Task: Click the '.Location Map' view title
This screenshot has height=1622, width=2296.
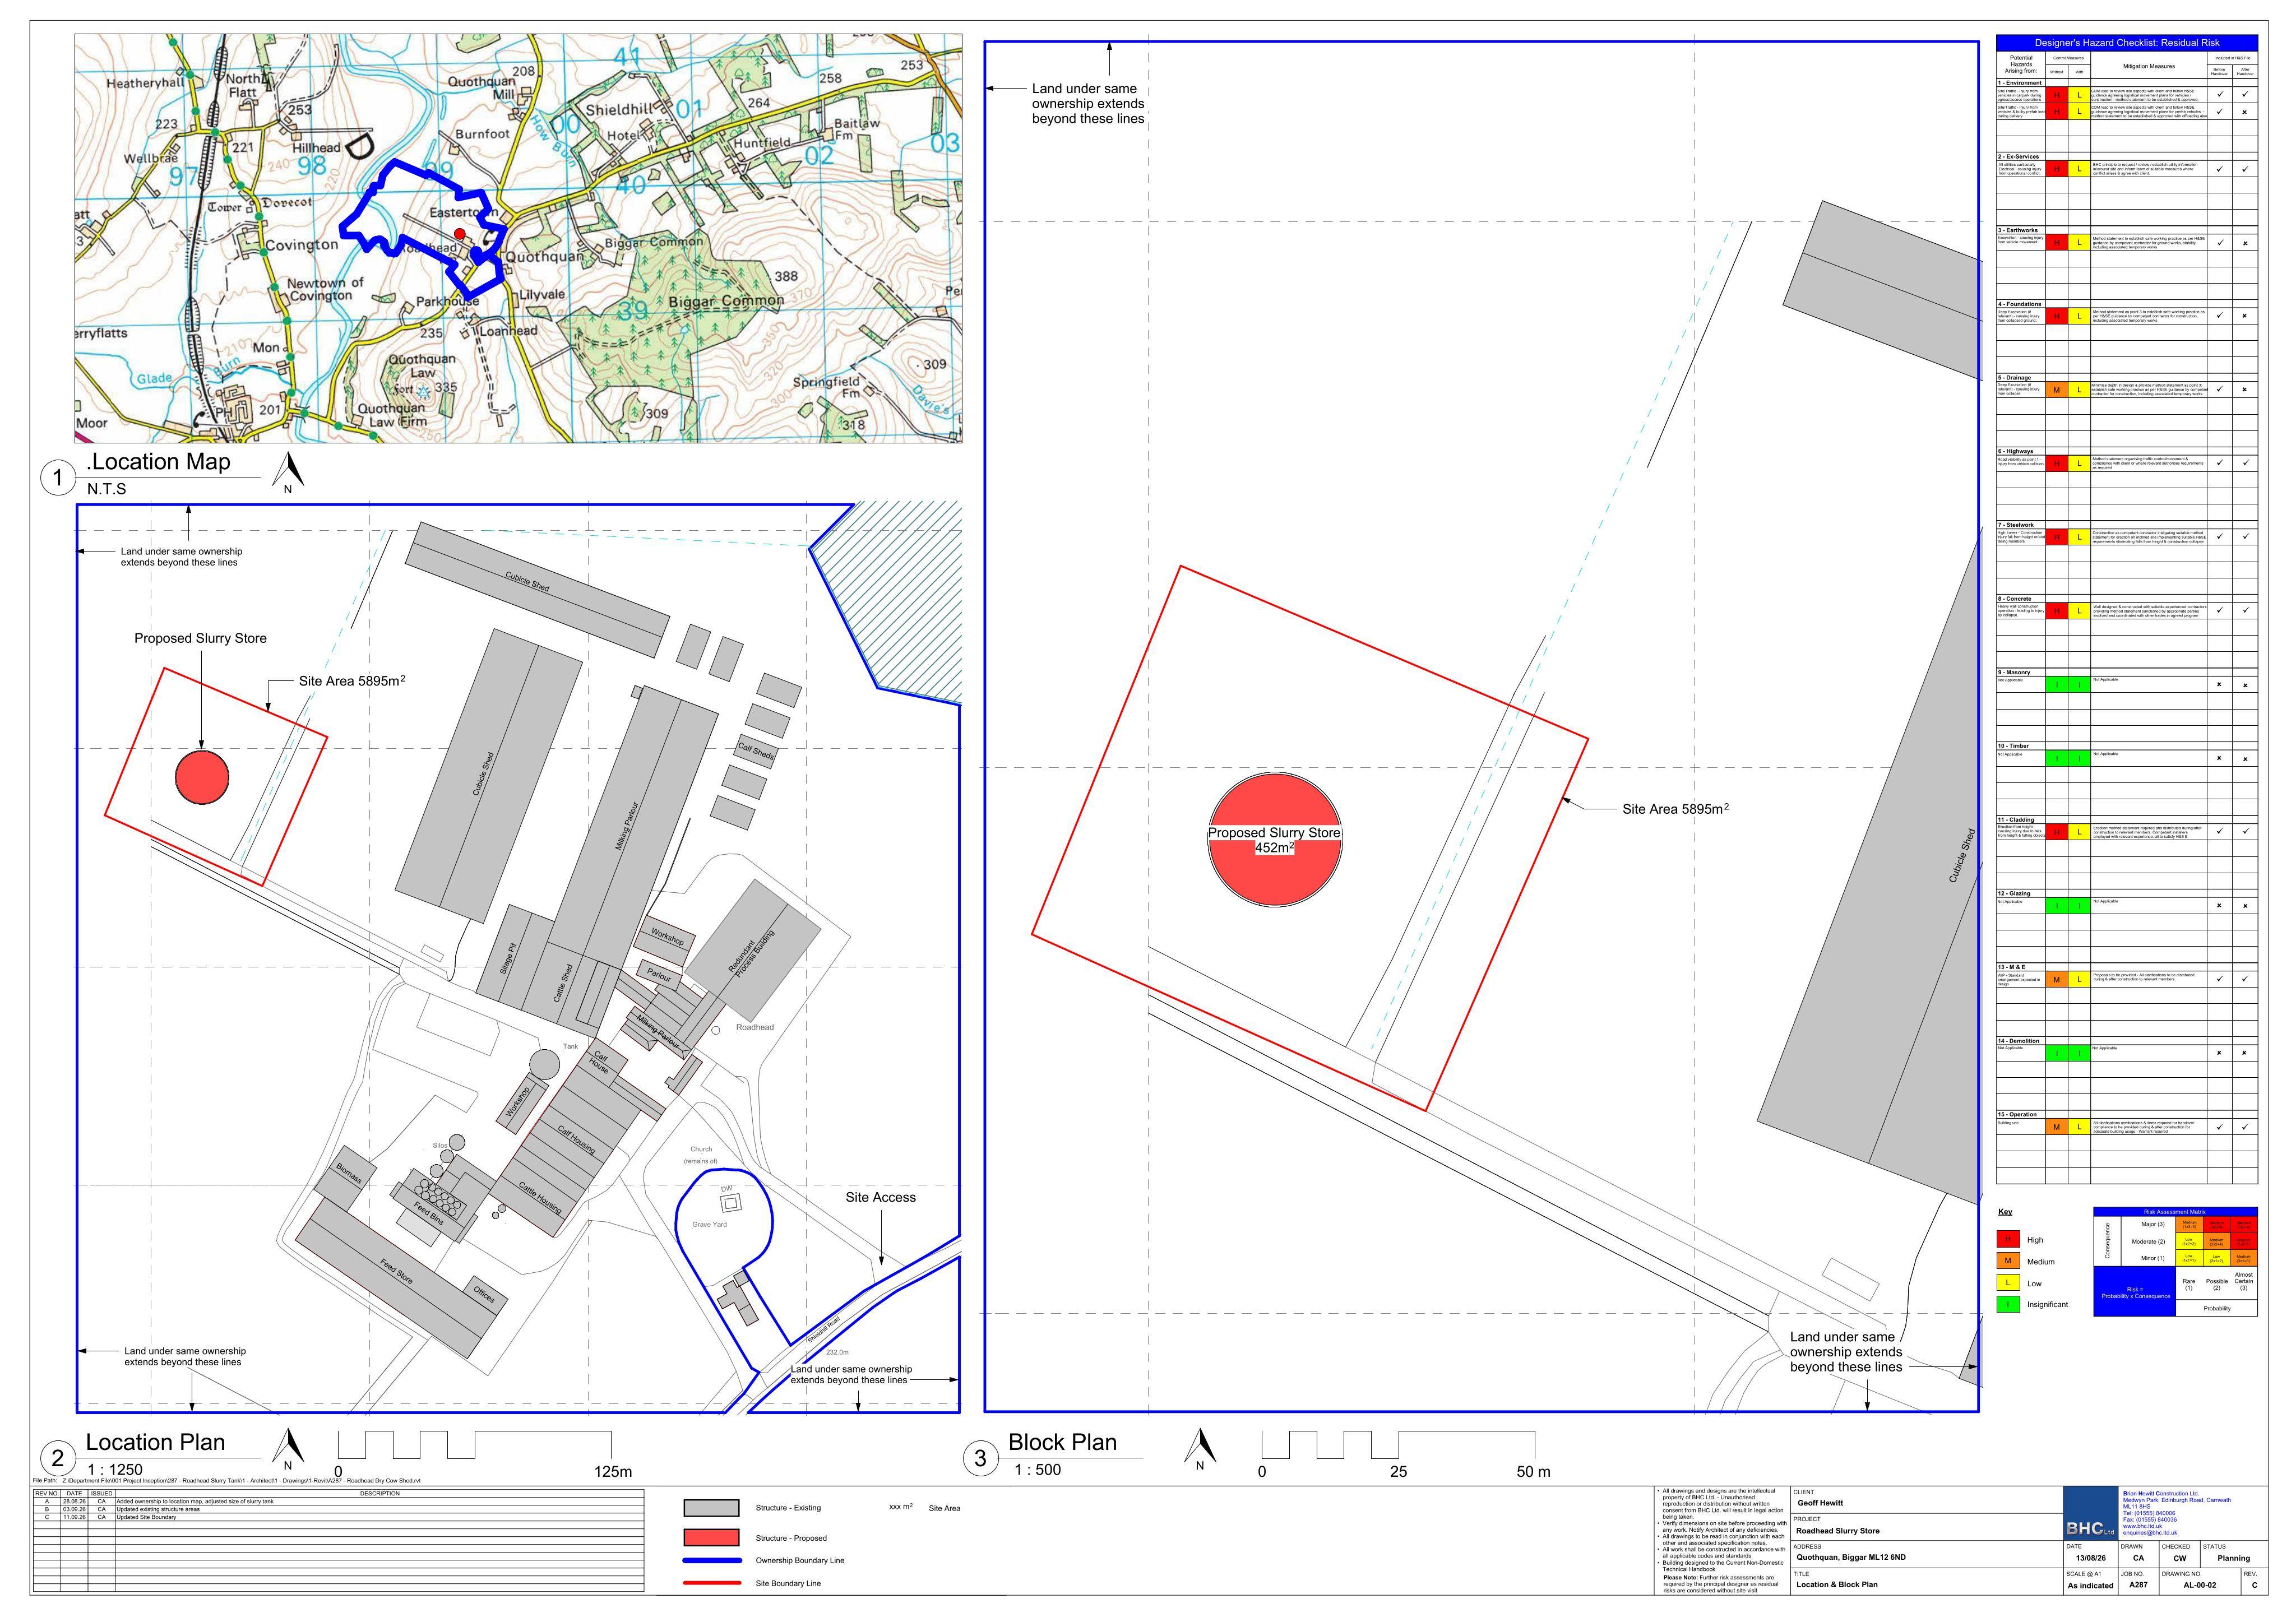Action: pyautogui.click(x=158, y=462)
